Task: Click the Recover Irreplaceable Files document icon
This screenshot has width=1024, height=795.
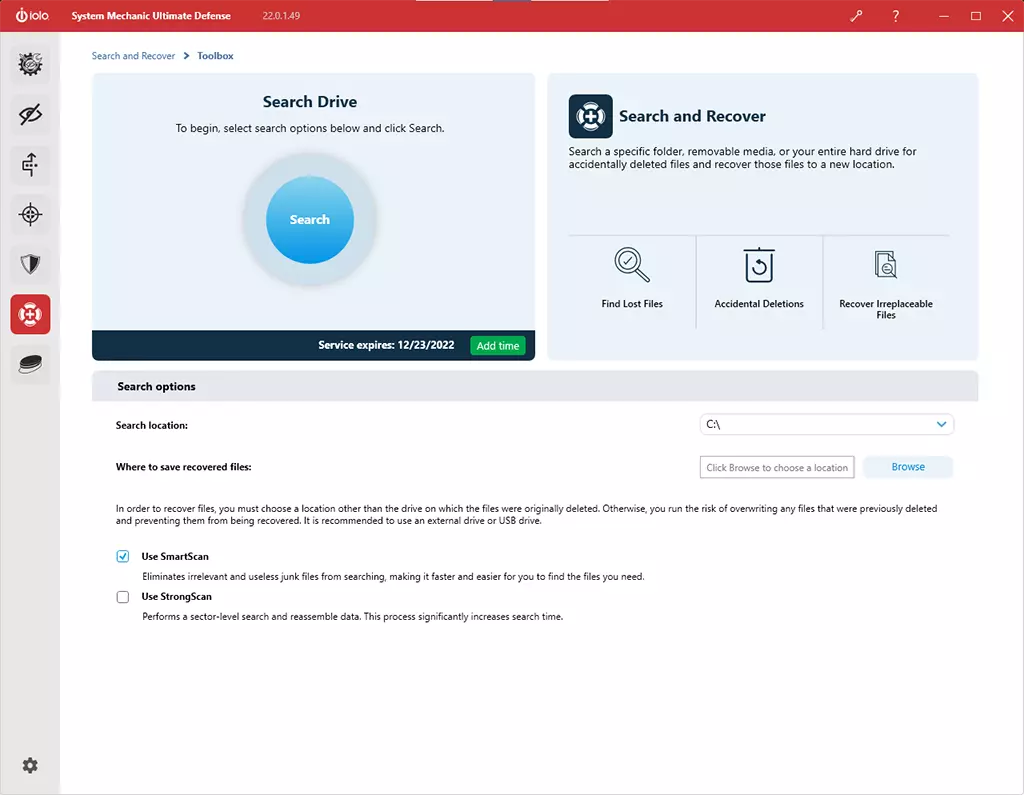Action: (x=886, y=265)
